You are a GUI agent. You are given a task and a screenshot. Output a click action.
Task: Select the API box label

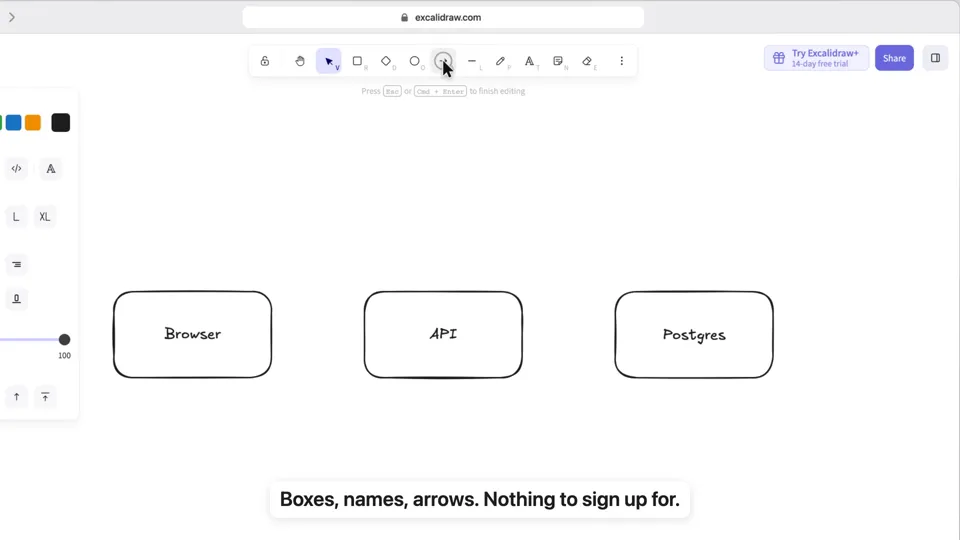[443, 334]
